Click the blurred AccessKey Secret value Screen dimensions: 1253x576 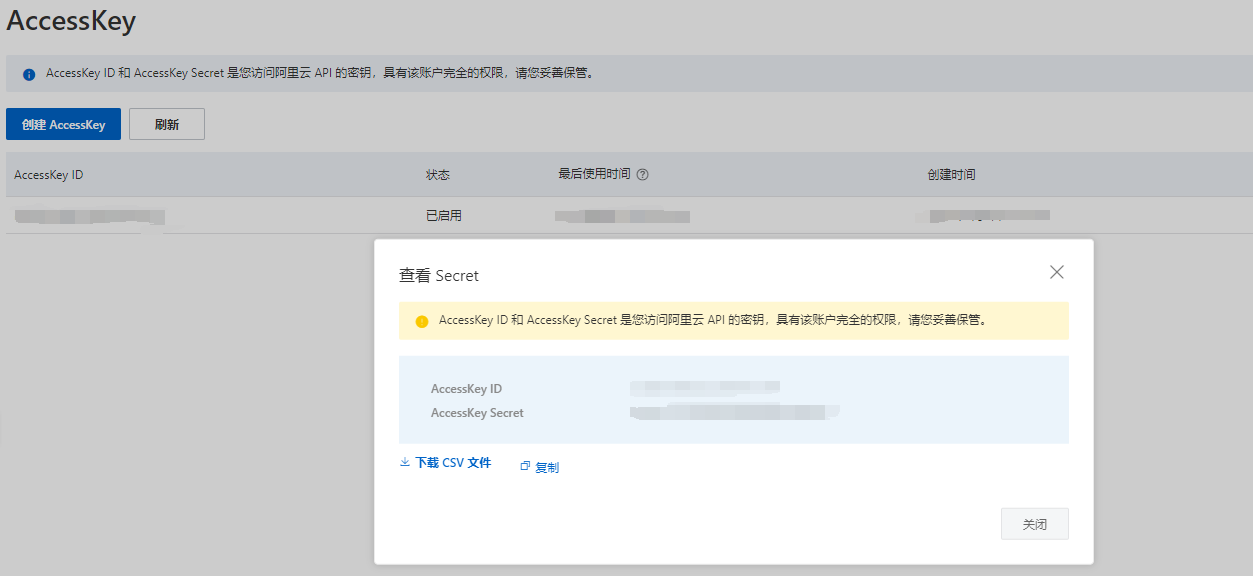point(735,412)
